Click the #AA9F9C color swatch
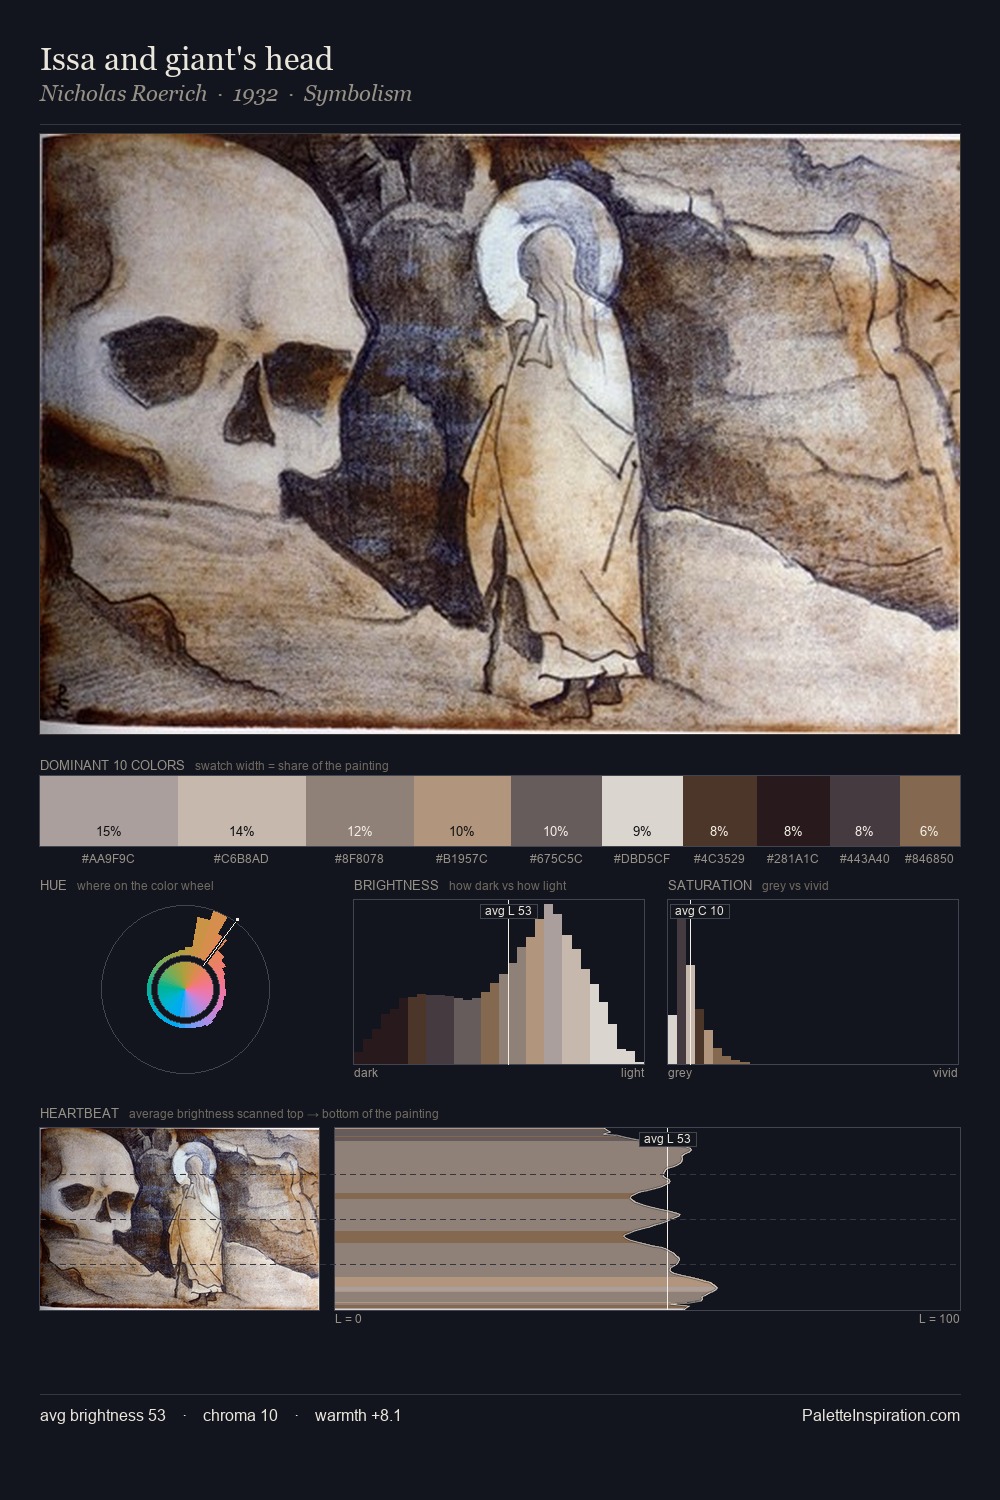Image resolution: width=1000 pixels, height=1500 pixels. pos(109,811)
